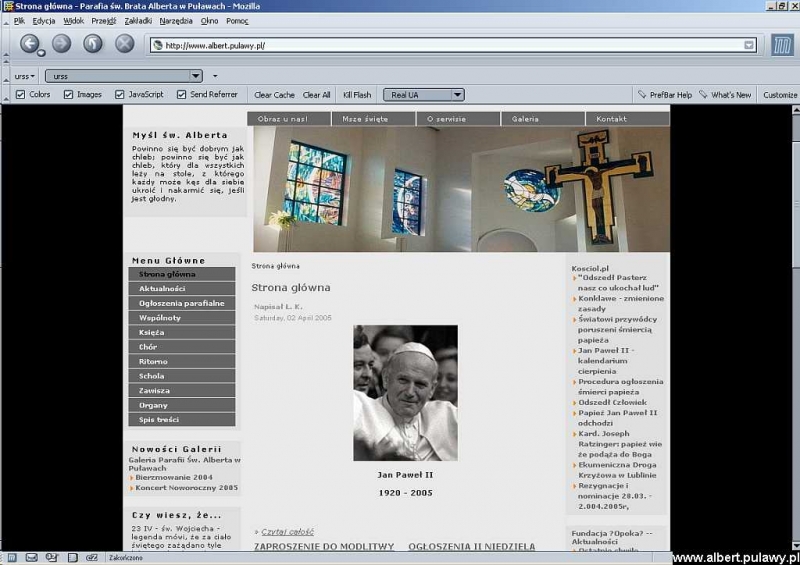The height and width of the screenshot is (565, 800).
Task: Open the Obraz u nas! site tab
Action: tap(289, 119)
